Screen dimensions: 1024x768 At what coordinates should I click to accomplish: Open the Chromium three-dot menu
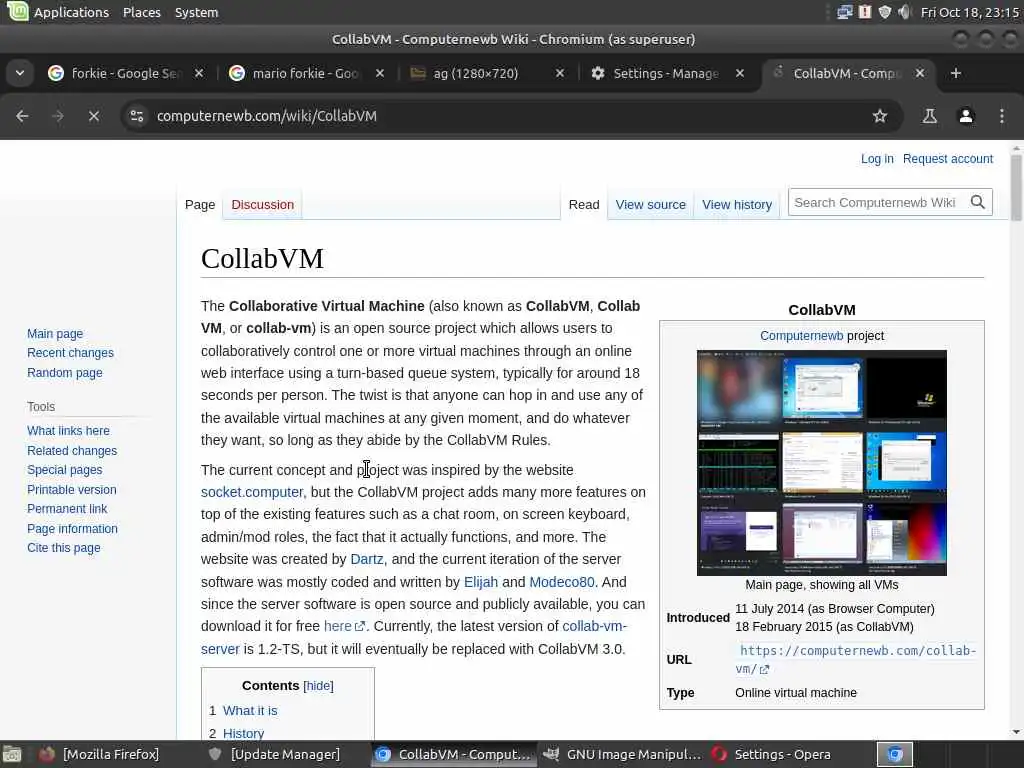click(x=1002, y=116)
